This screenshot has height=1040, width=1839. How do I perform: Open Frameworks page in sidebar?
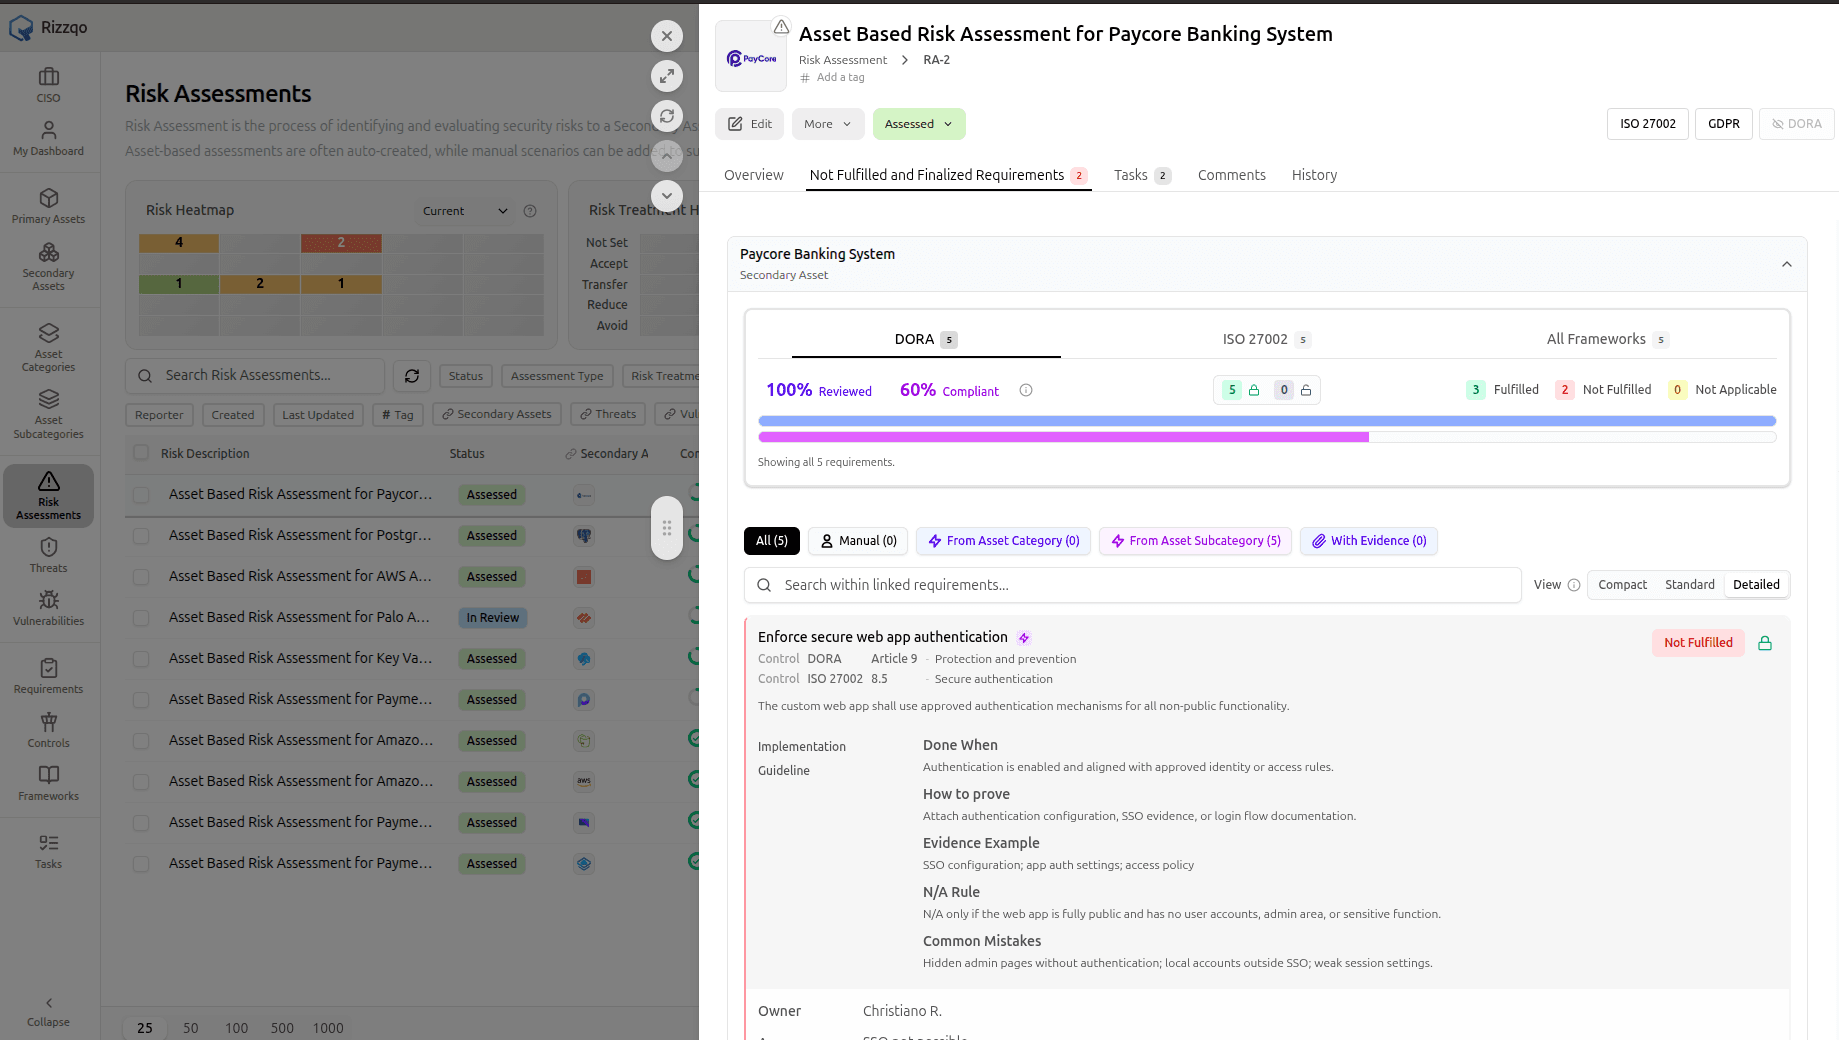[x=48, y=783]
